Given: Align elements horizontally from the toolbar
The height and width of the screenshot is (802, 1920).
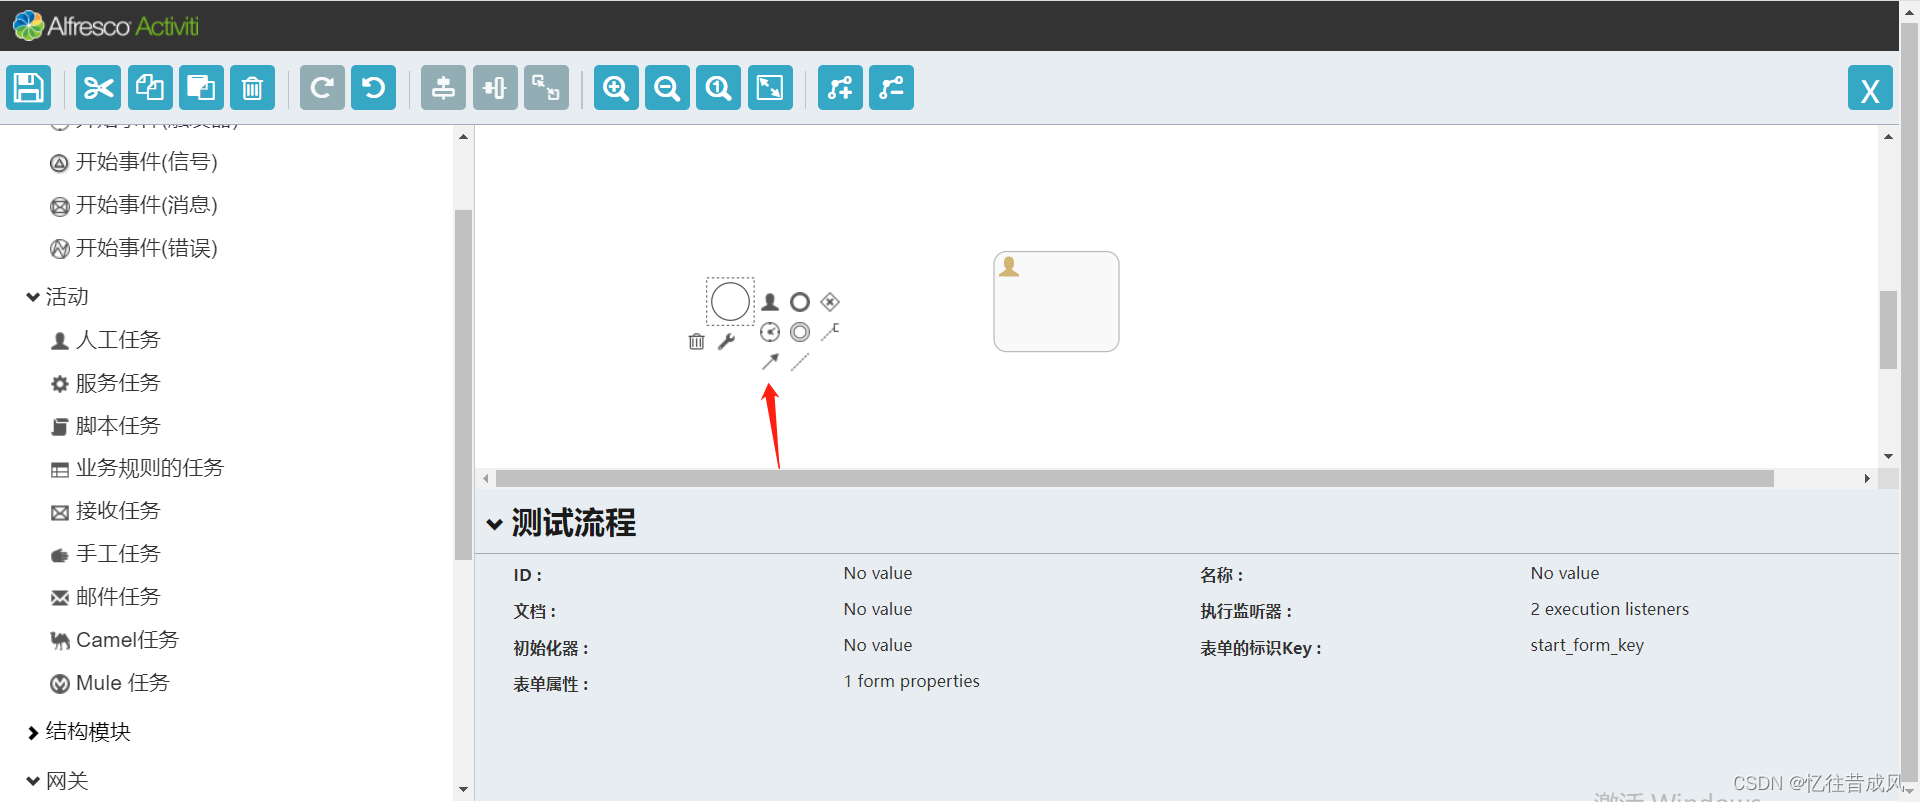Looking at the screenshot, I should [x=495, y=88].
